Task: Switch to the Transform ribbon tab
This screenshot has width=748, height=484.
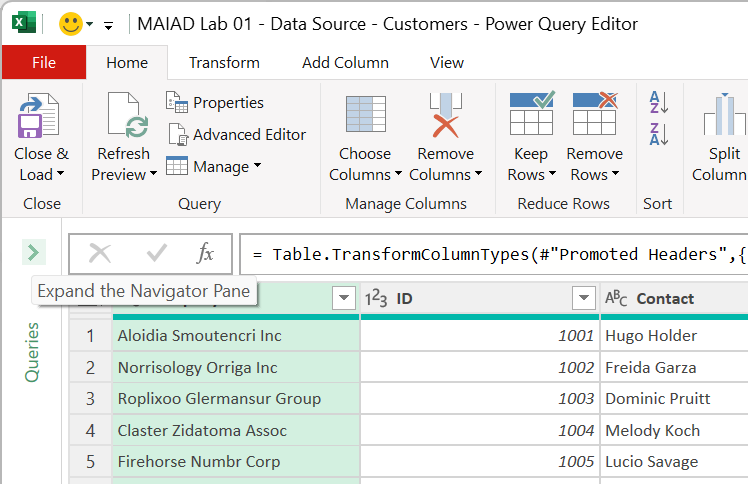Action: pyautogui.click(x=224, y=62)
